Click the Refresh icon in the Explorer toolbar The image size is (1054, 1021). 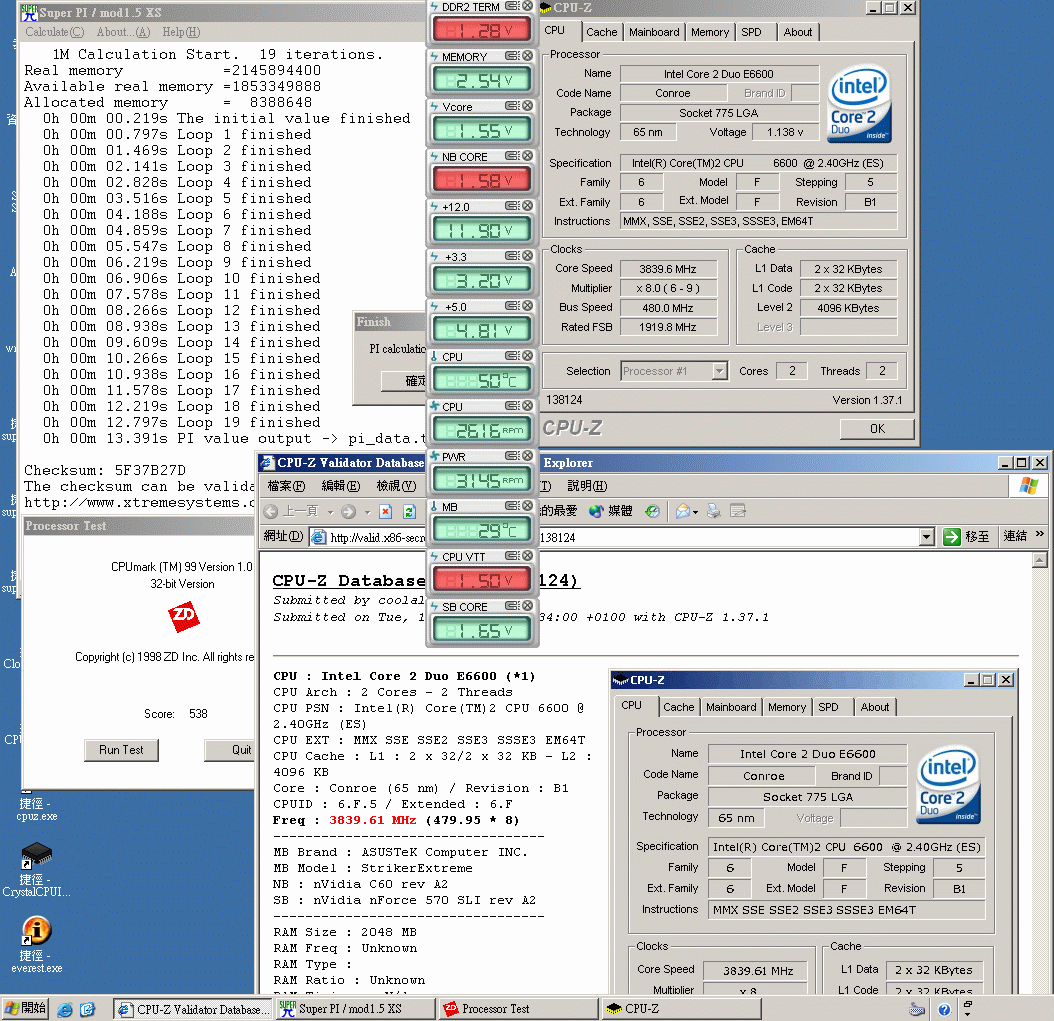pyautogui.click(x=409, y=512)
